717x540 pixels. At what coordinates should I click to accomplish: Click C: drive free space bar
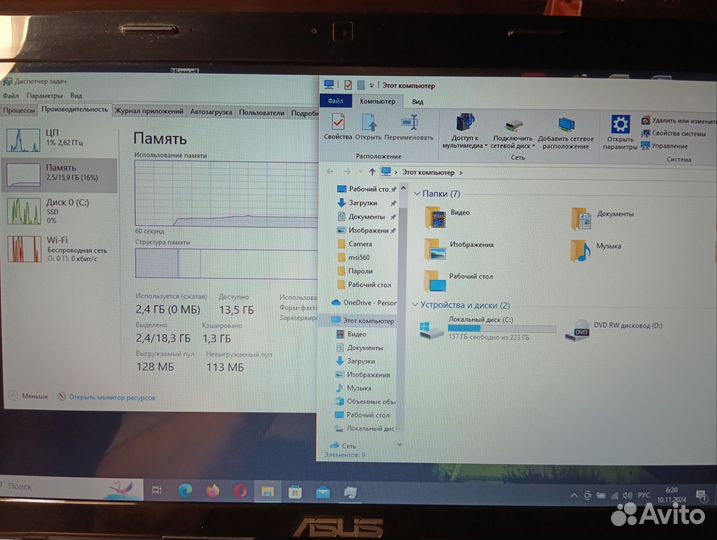tap(502, 328)
